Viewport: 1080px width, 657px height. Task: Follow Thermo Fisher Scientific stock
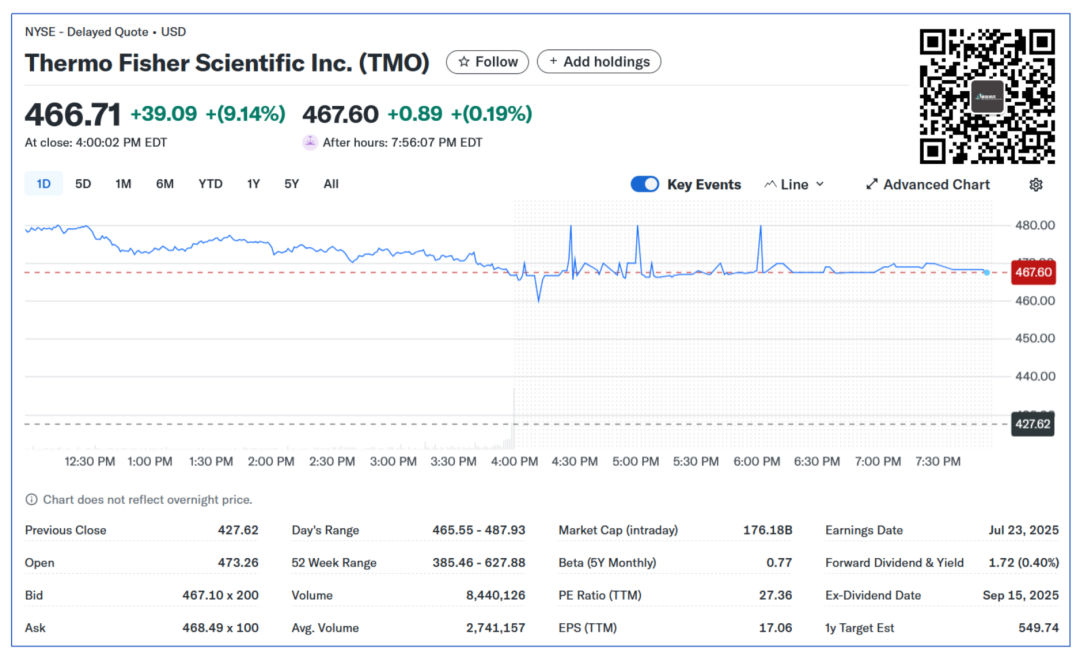488,62
